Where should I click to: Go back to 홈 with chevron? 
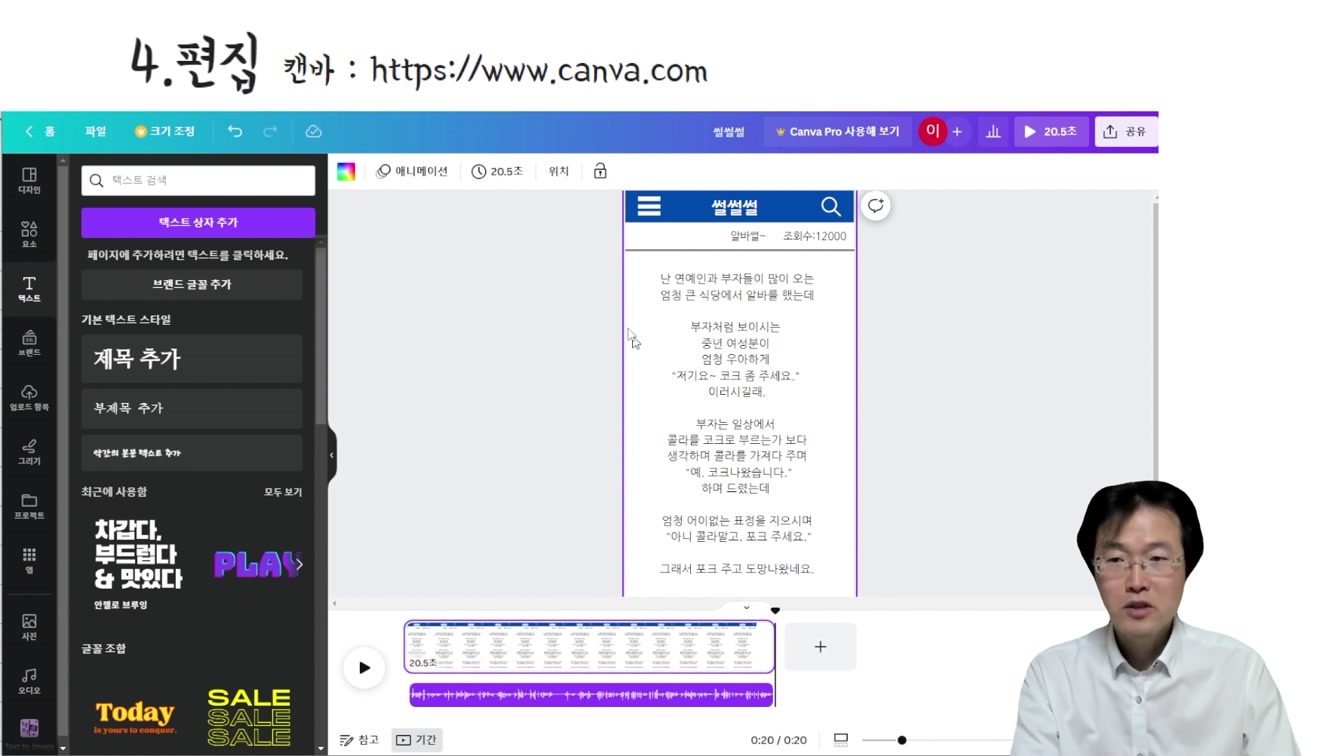39,131
